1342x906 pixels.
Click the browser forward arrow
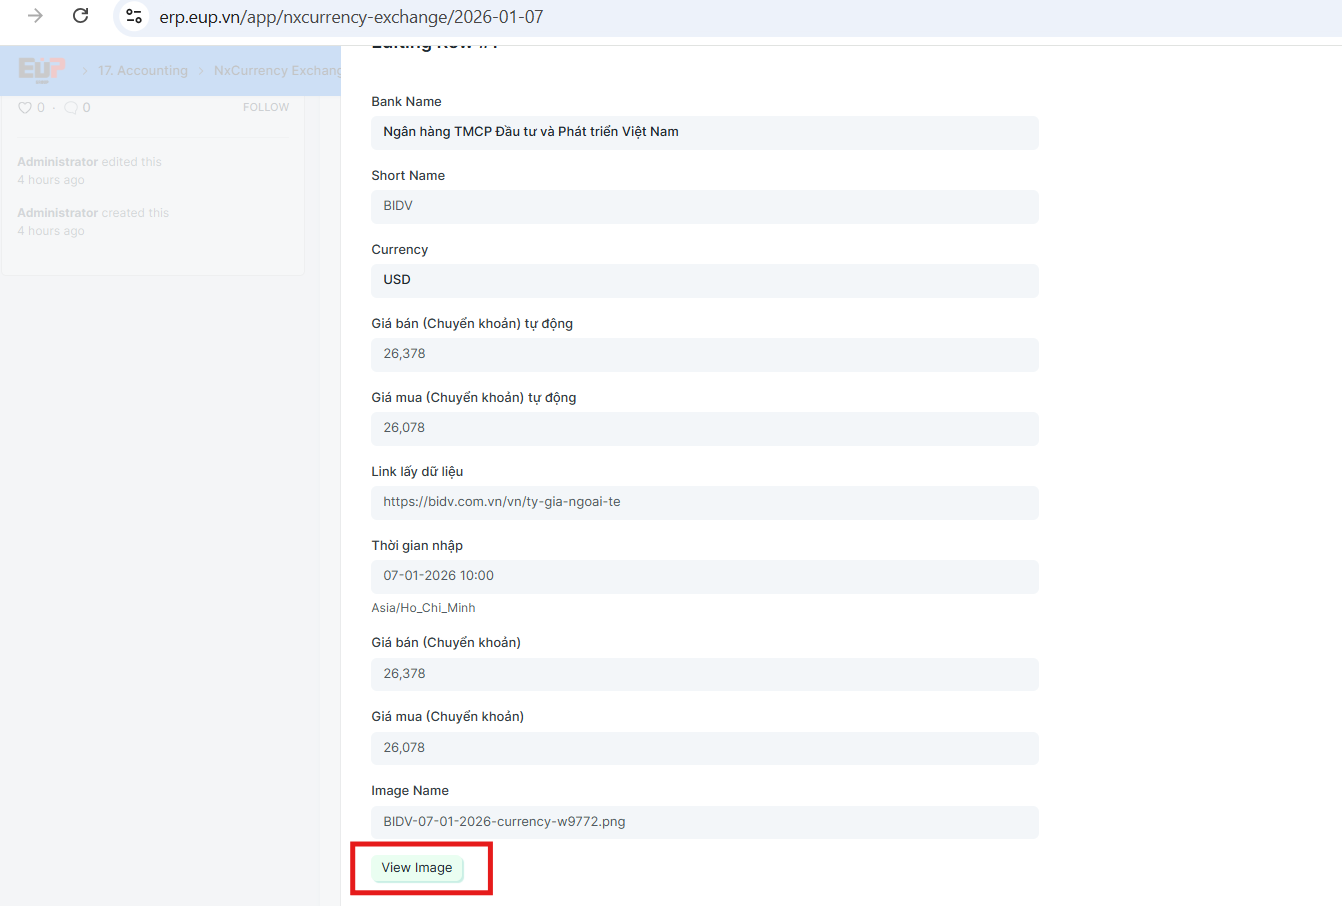[35, 16]
